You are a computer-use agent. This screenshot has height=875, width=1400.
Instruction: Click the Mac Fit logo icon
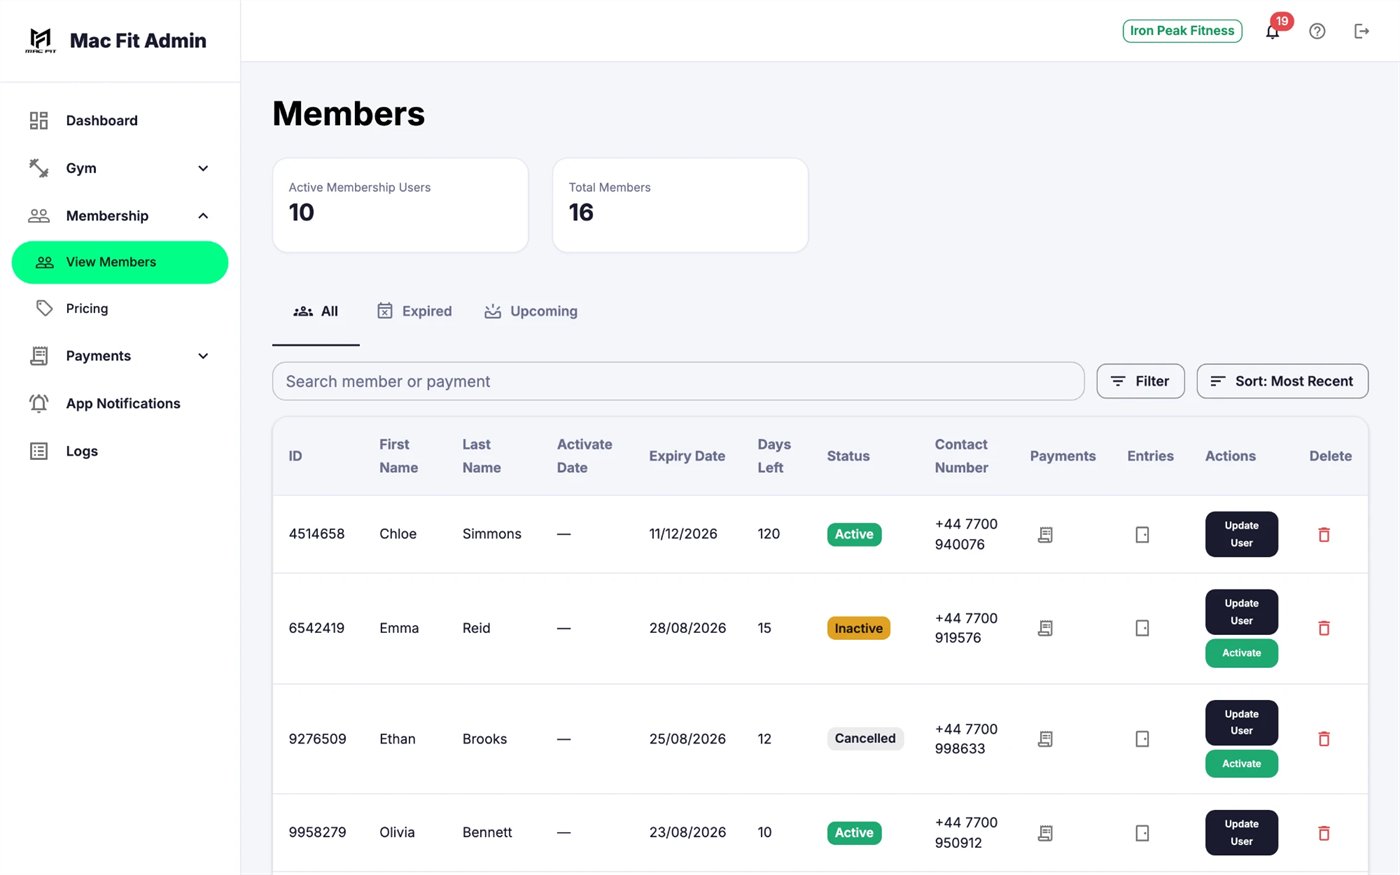coord(40,40)
